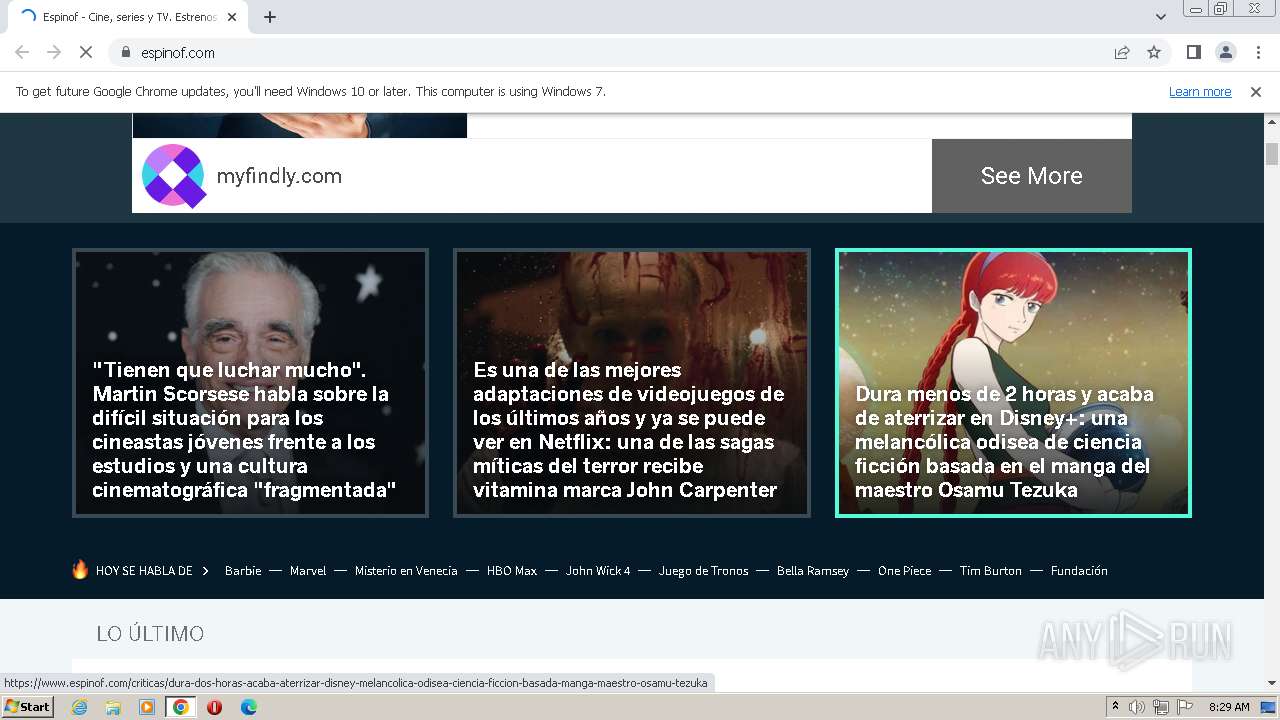The height and width of the screenshot is (720, 1280).
Task: Open Fundación trending topic
Action: coord(1079,571)
